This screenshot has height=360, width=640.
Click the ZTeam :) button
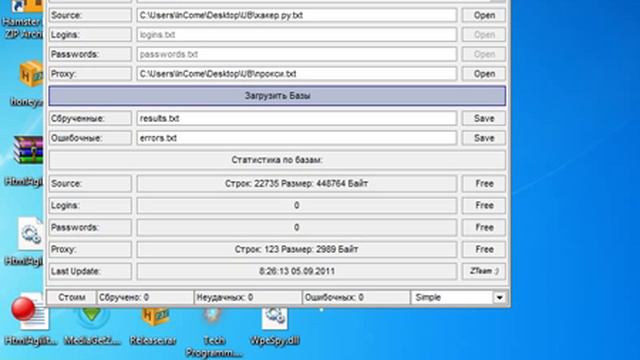[484, 271]
